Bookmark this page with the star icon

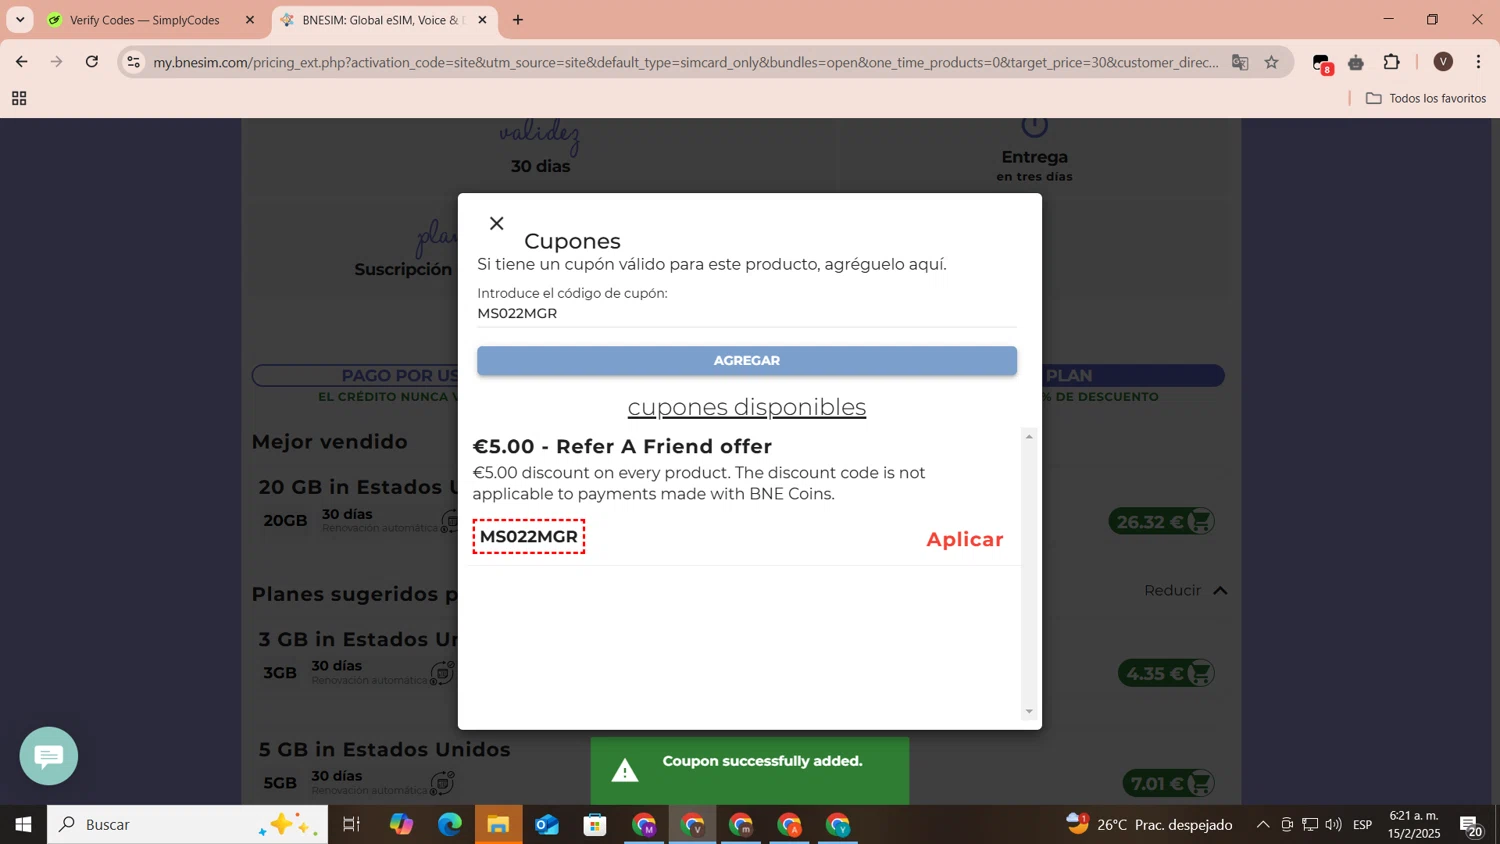click(1272, 62)
